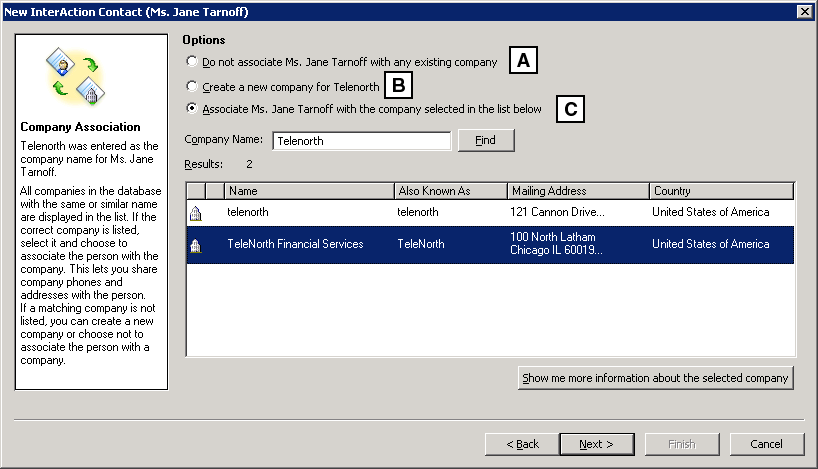Screen dimensions: 818x469
Task: Click the icon beside TeleNorth Financial Services
Action: pyautogui.click(x=195, y=245)
